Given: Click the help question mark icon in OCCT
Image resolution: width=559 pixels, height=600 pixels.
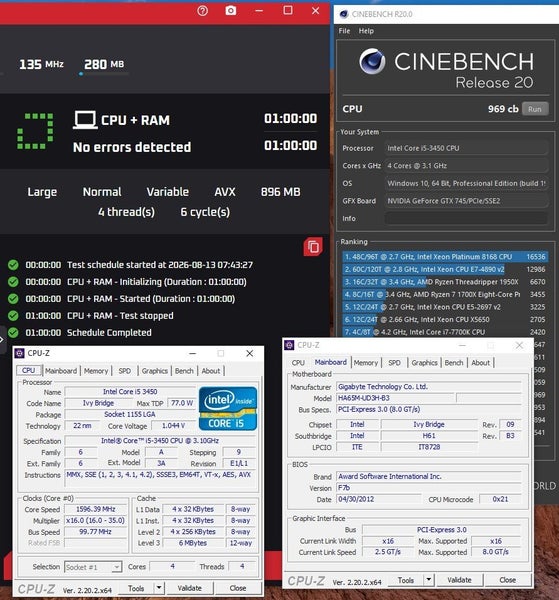Looking at the screenshot, I should [202, 11].
